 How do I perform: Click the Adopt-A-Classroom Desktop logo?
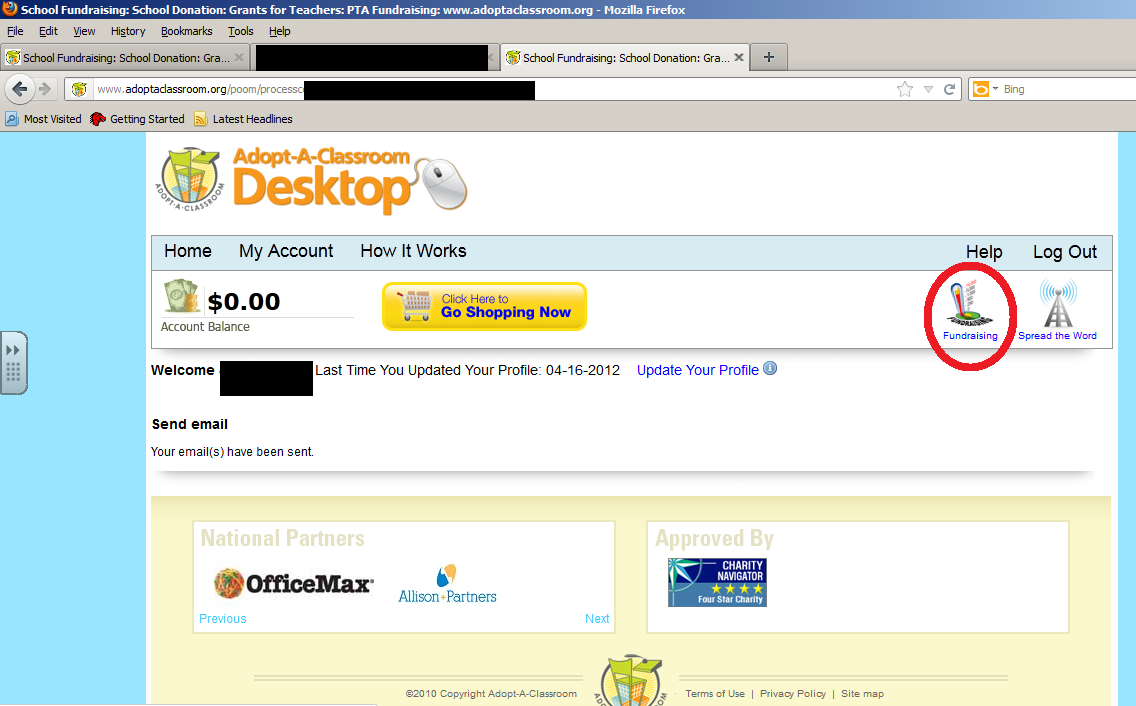pyautogui.click(x=312, y=181)
